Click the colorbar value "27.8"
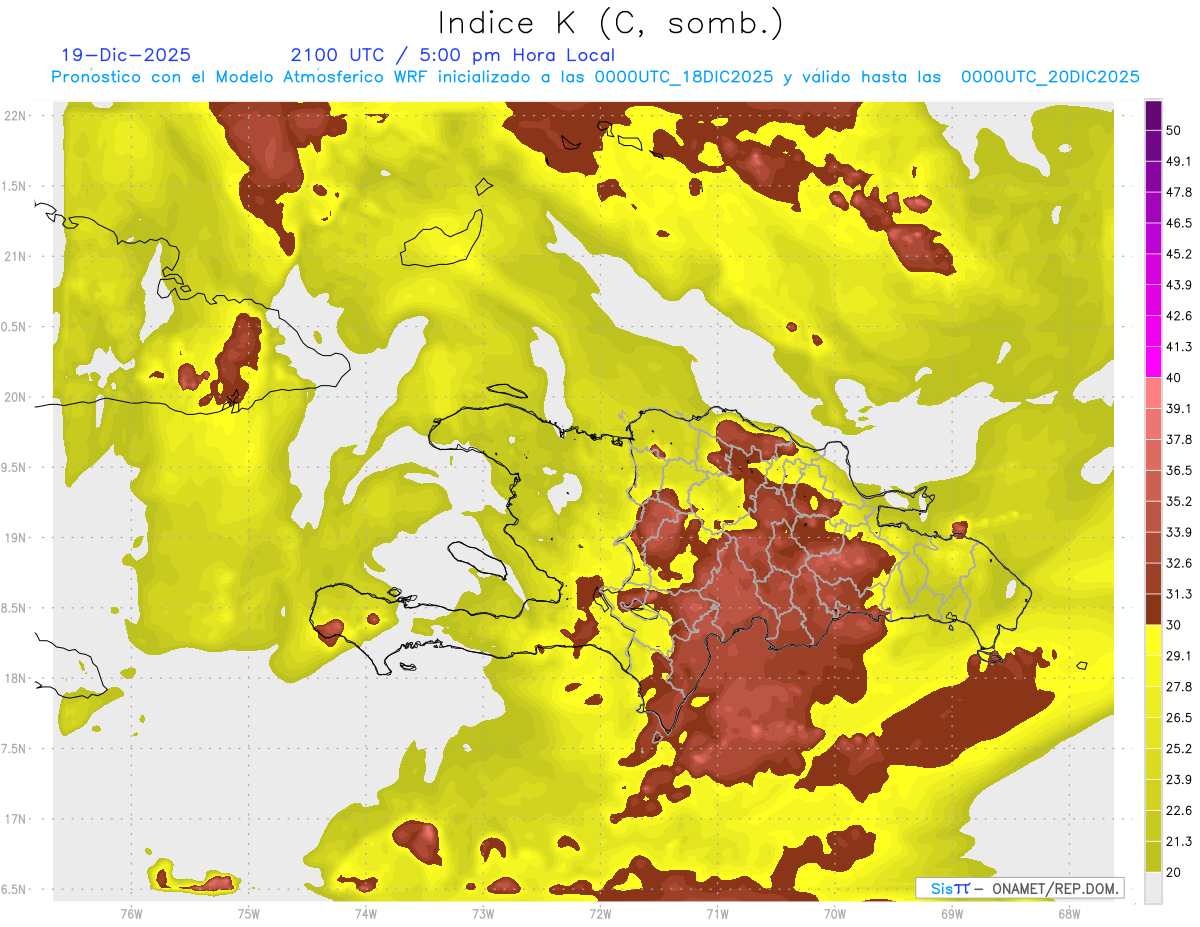The image size is (1200, 927). click(1178, 687)
